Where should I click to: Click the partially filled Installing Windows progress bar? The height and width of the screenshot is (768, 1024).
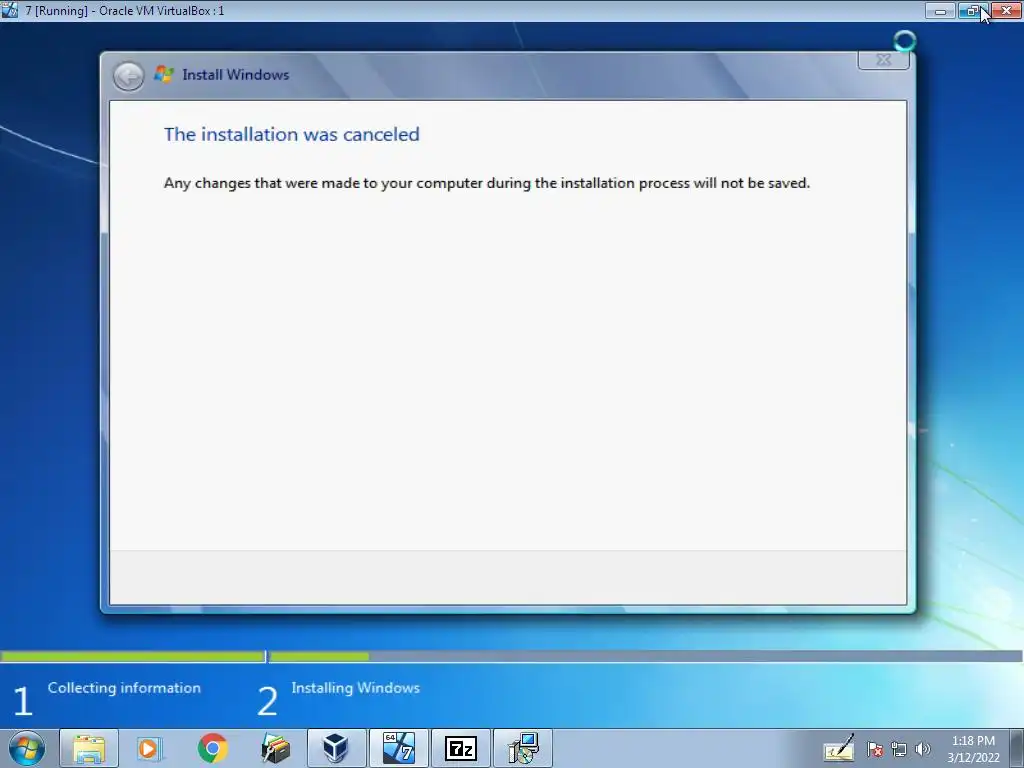(646, 656)
